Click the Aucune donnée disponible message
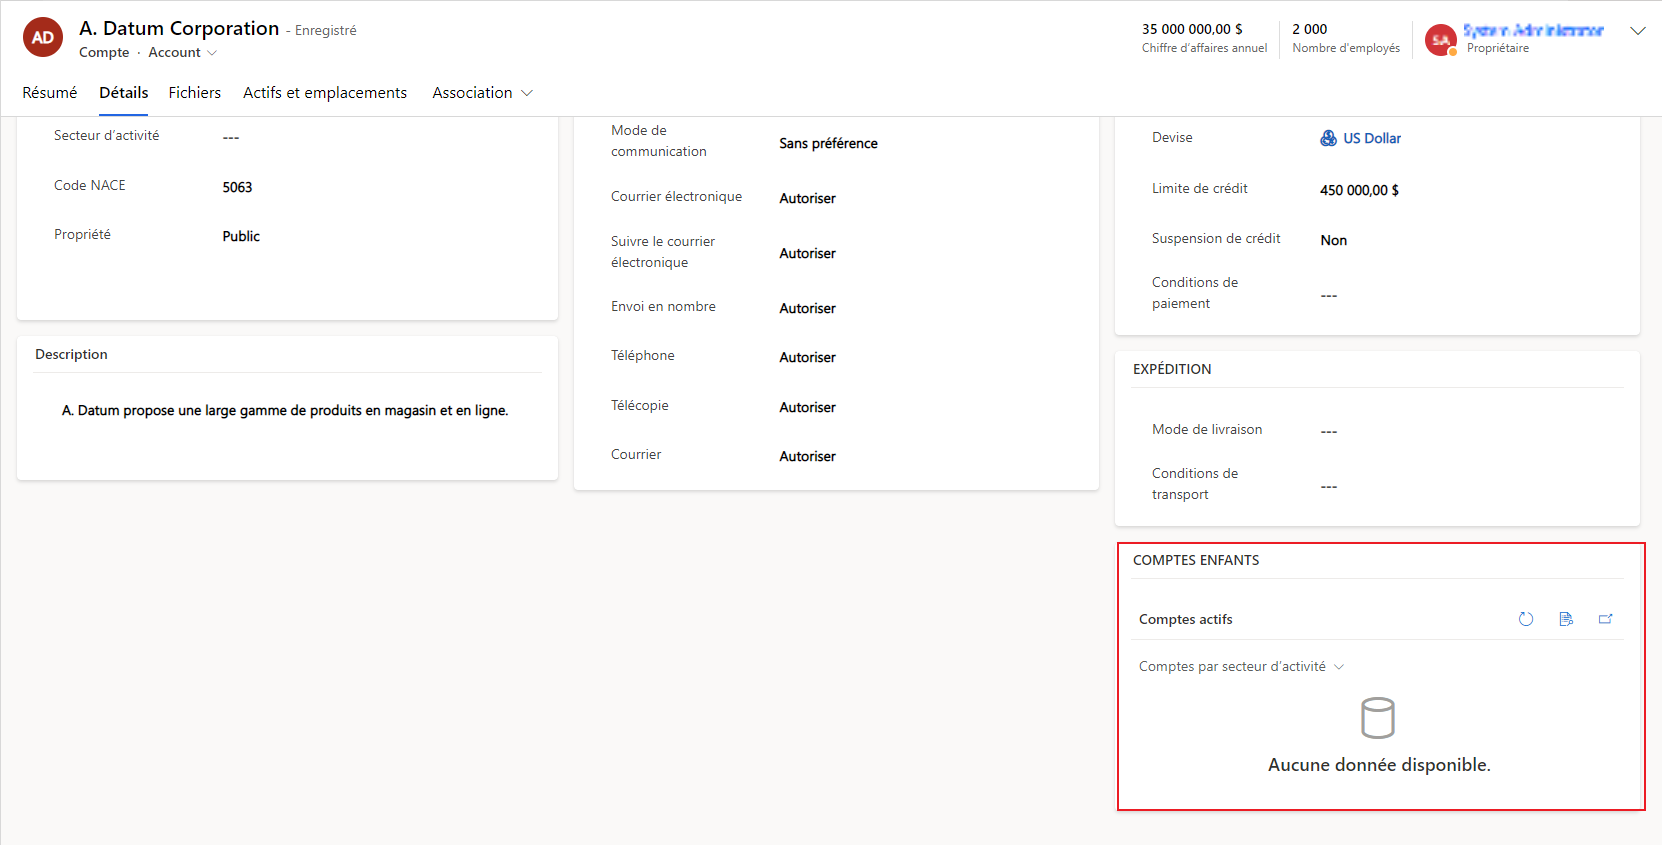This screenshot has height=845, width=1662. pos(1379,765)
